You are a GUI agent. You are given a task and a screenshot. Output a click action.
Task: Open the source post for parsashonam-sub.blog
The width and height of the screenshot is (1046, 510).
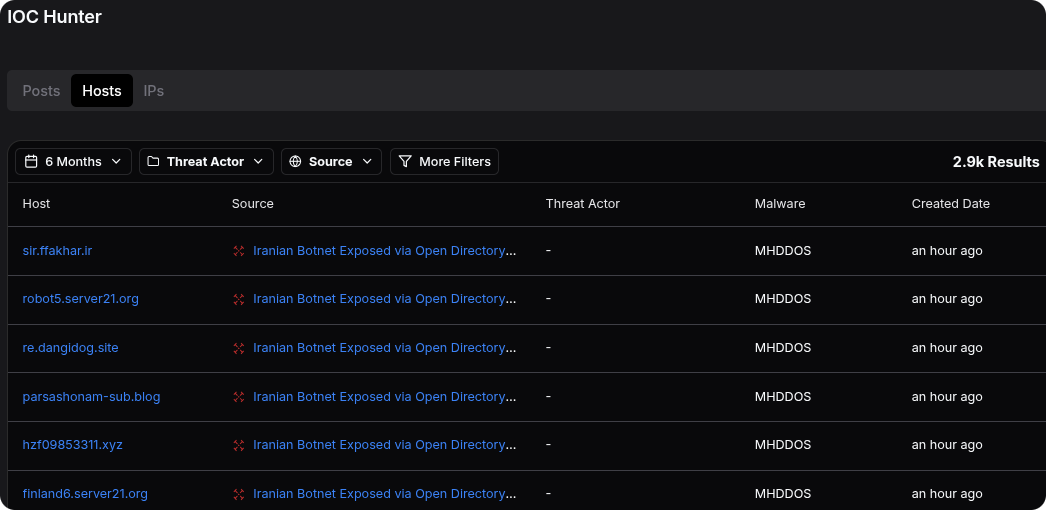tap(385, 397)
